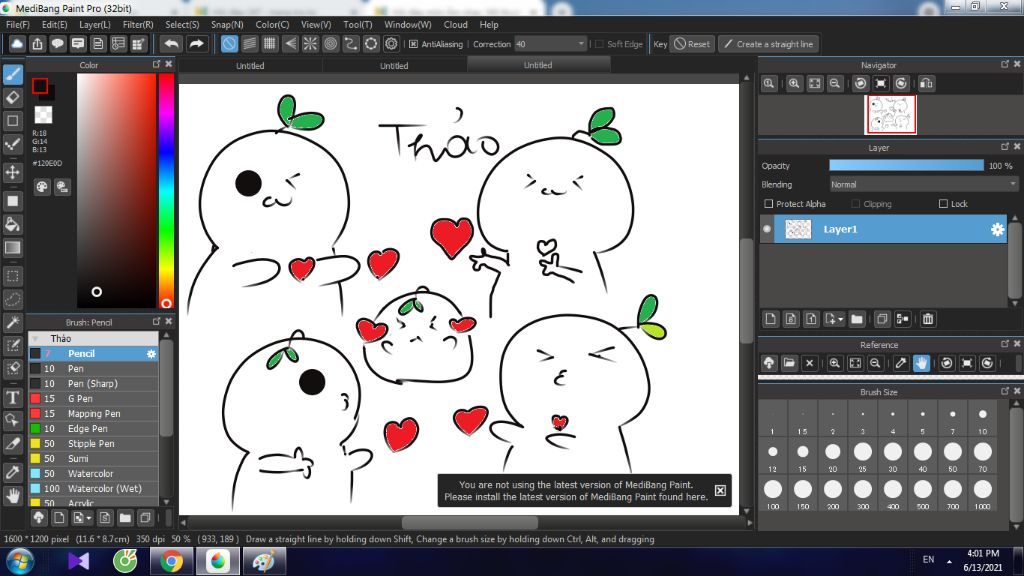1024x576 pixels.
Task: Collapse the Thảo brush group
Action: [x=35, y=338]
